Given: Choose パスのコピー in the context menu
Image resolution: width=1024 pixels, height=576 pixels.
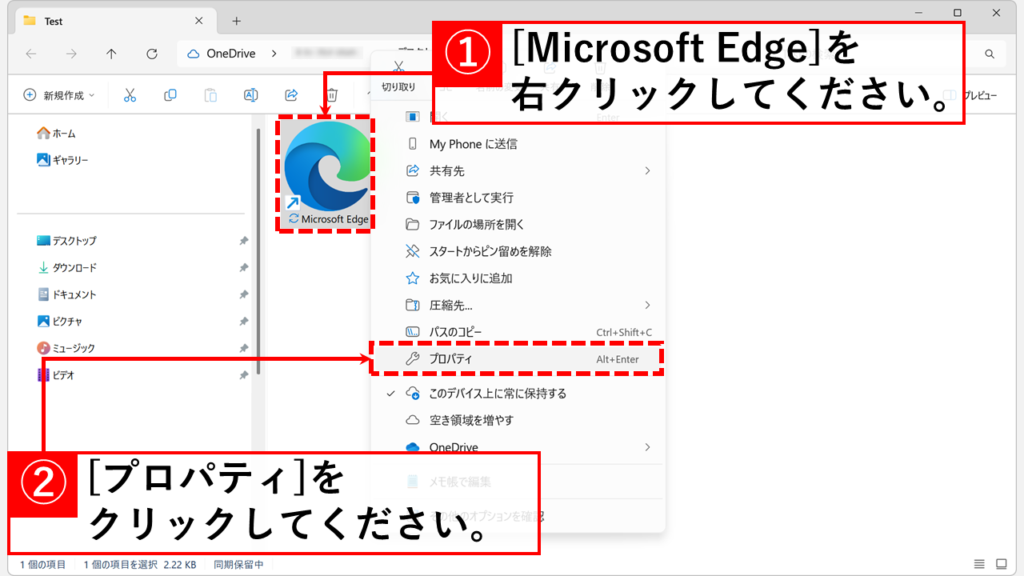Looking at the screenshot, I should click(519, 332).
